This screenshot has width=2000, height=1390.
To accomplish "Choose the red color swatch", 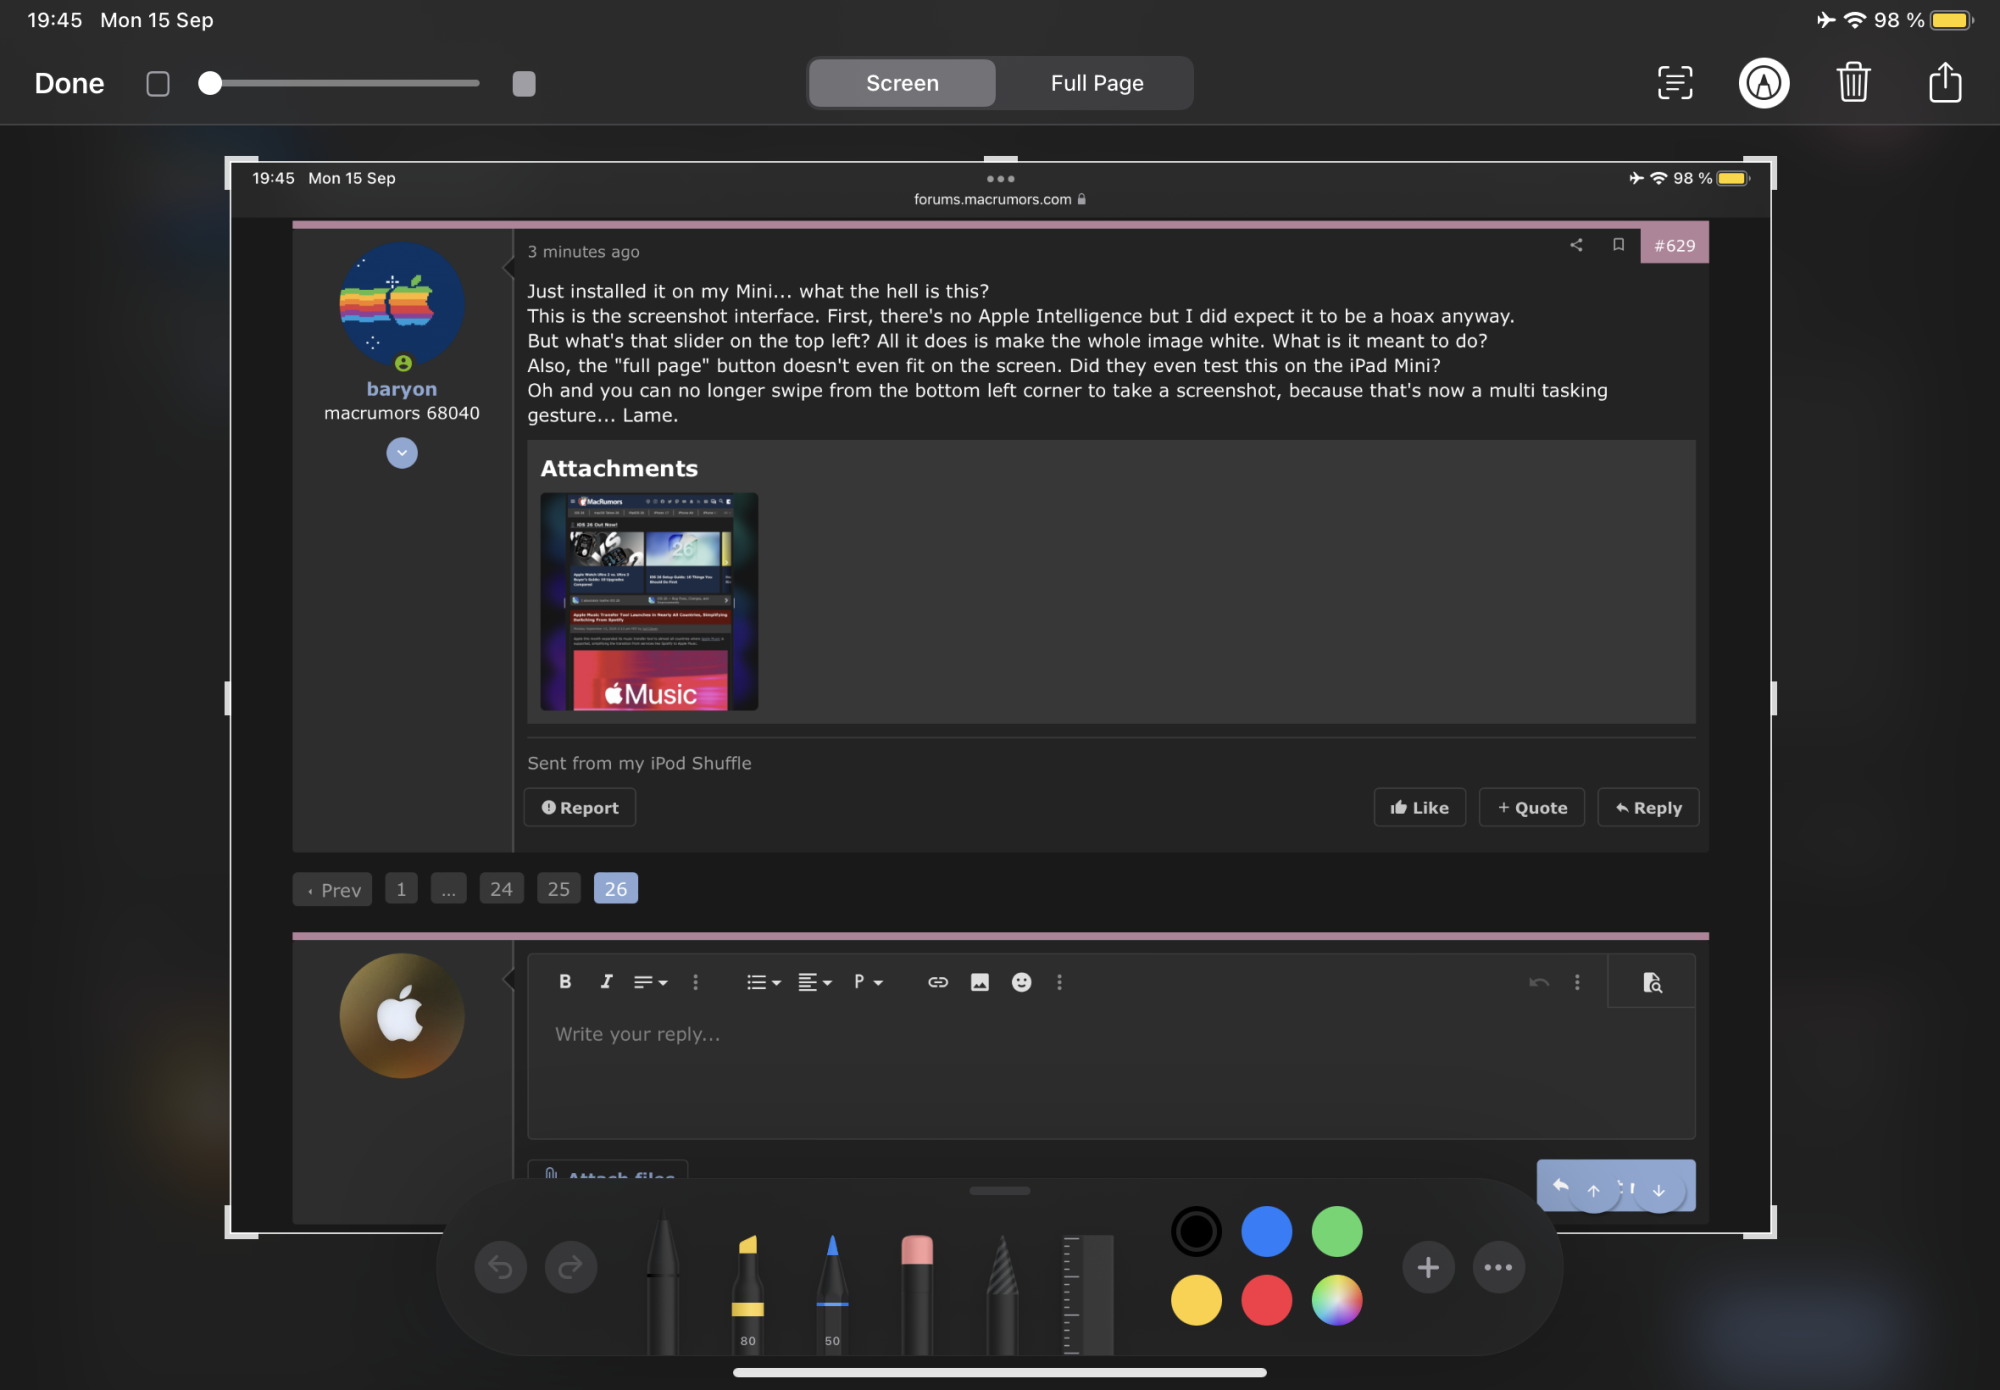I will [1266, 1300].
